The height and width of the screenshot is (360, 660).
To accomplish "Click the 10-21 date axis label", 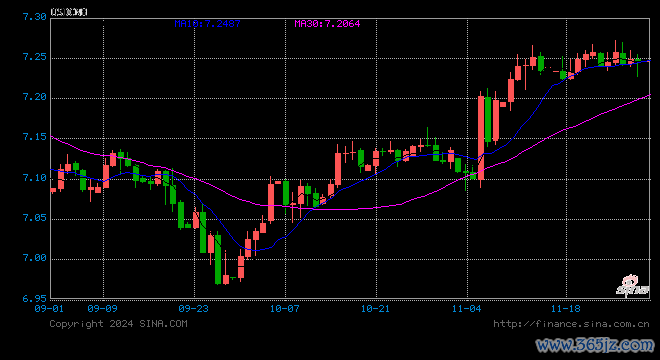I will pyautogui.click(x=376, y=309).
